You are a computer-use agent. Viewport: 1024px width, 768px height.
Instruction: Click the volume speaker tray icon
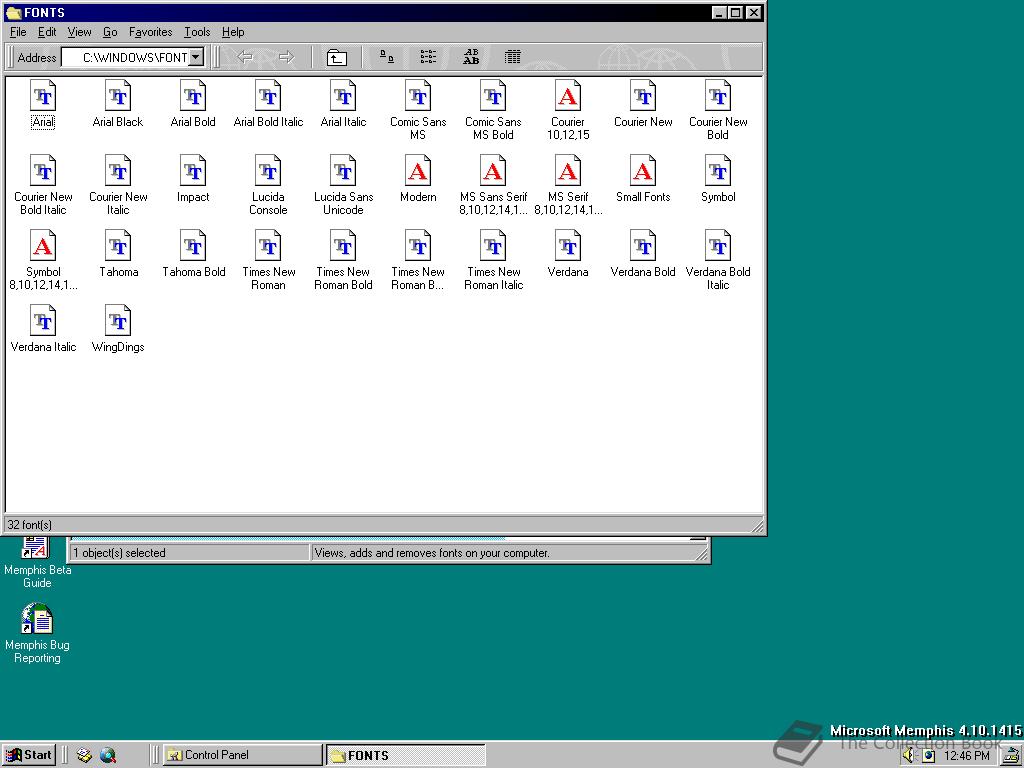pyautogui.click(x=908, y=755)
